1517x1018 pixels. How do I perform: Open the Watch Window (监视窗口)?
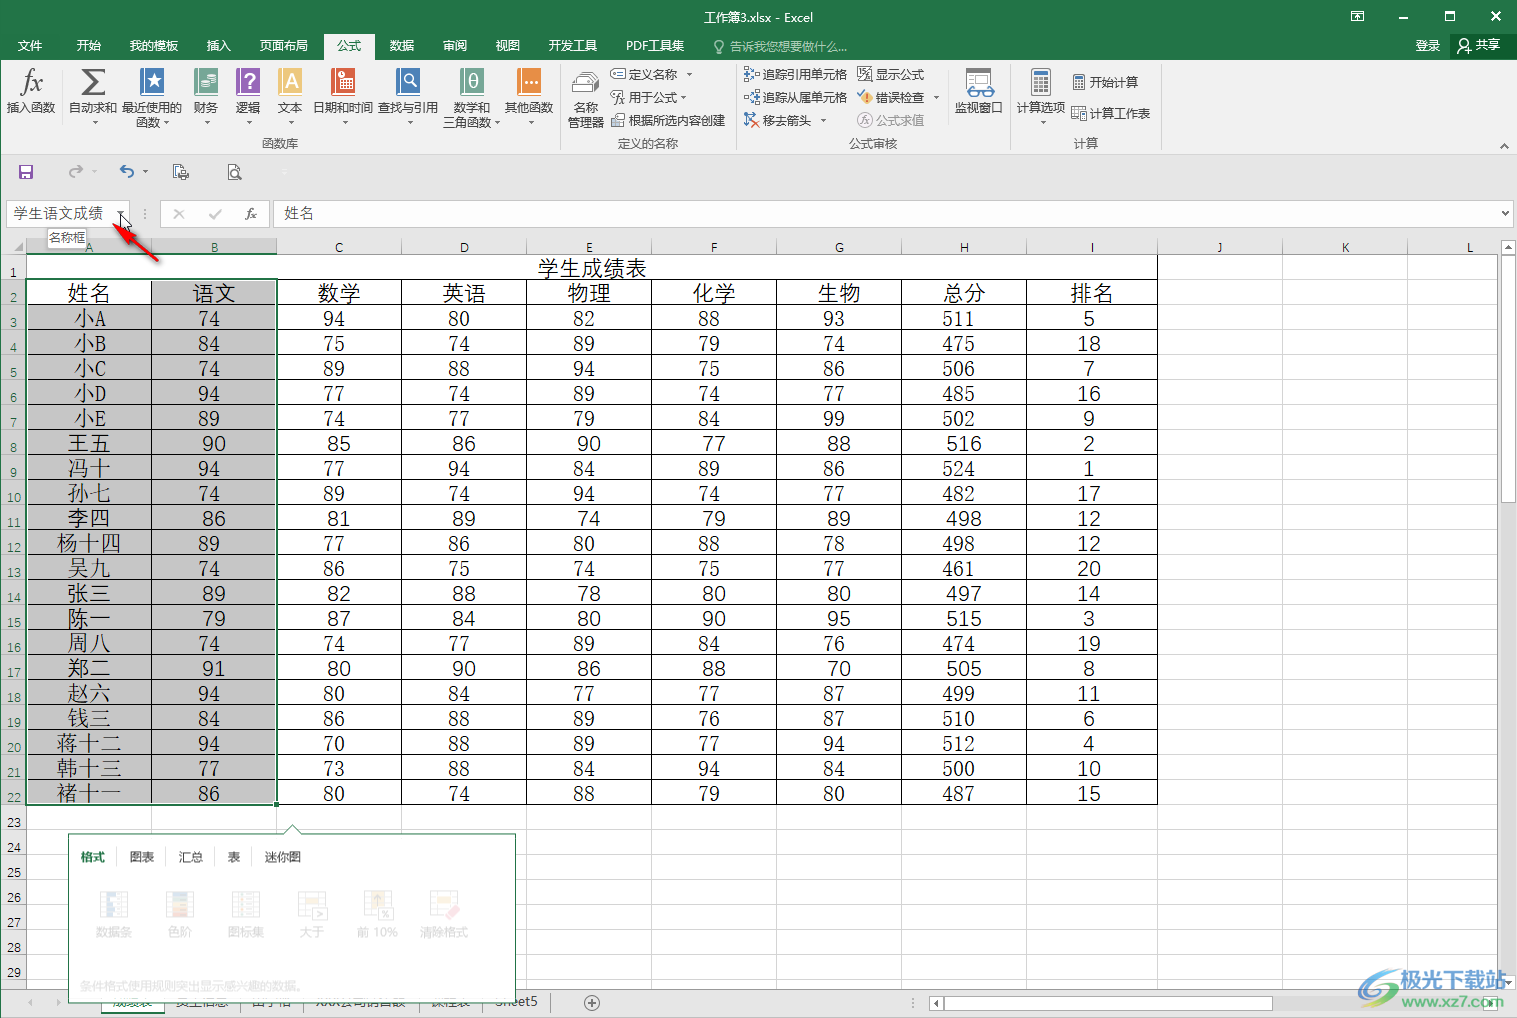point(979,92)
